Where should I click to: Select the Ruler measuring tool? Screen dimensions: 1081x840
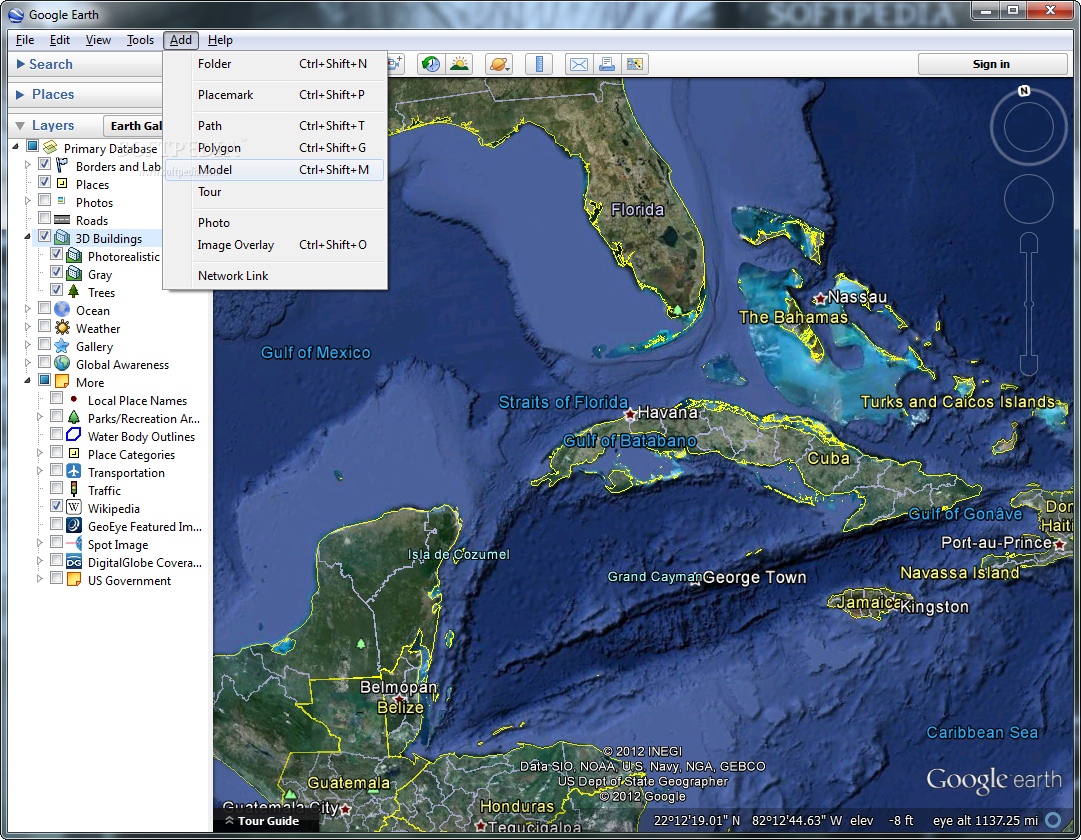pyautogui.click(x=539, y=64)
